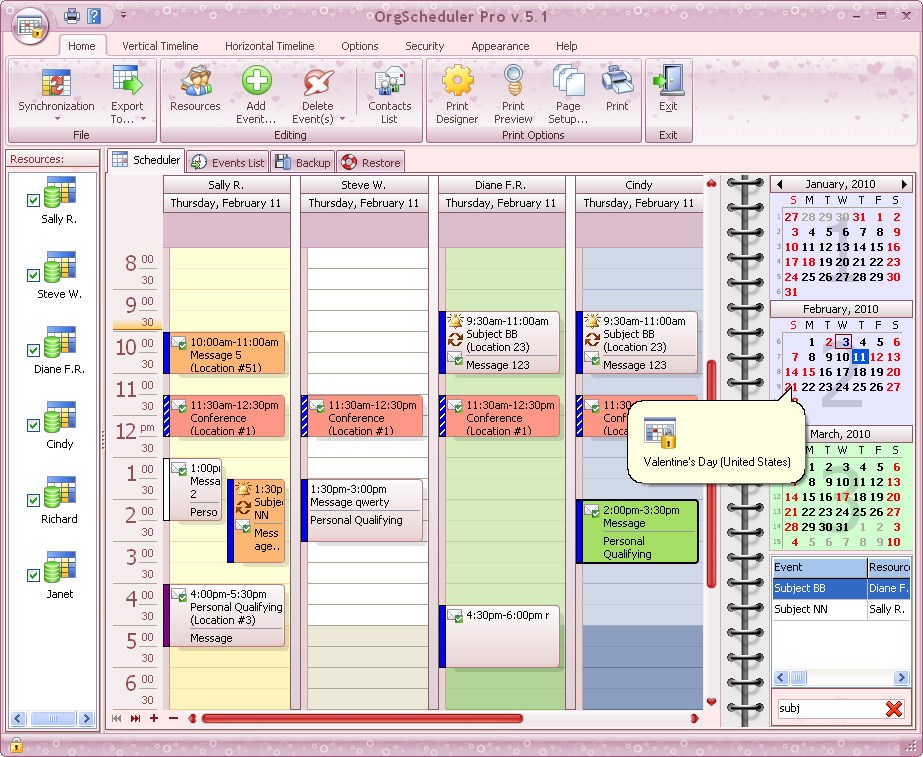Uncheck the Cindy resource checkbox
The width and height of the screenshot is (923, 757).
pos(33,426)
